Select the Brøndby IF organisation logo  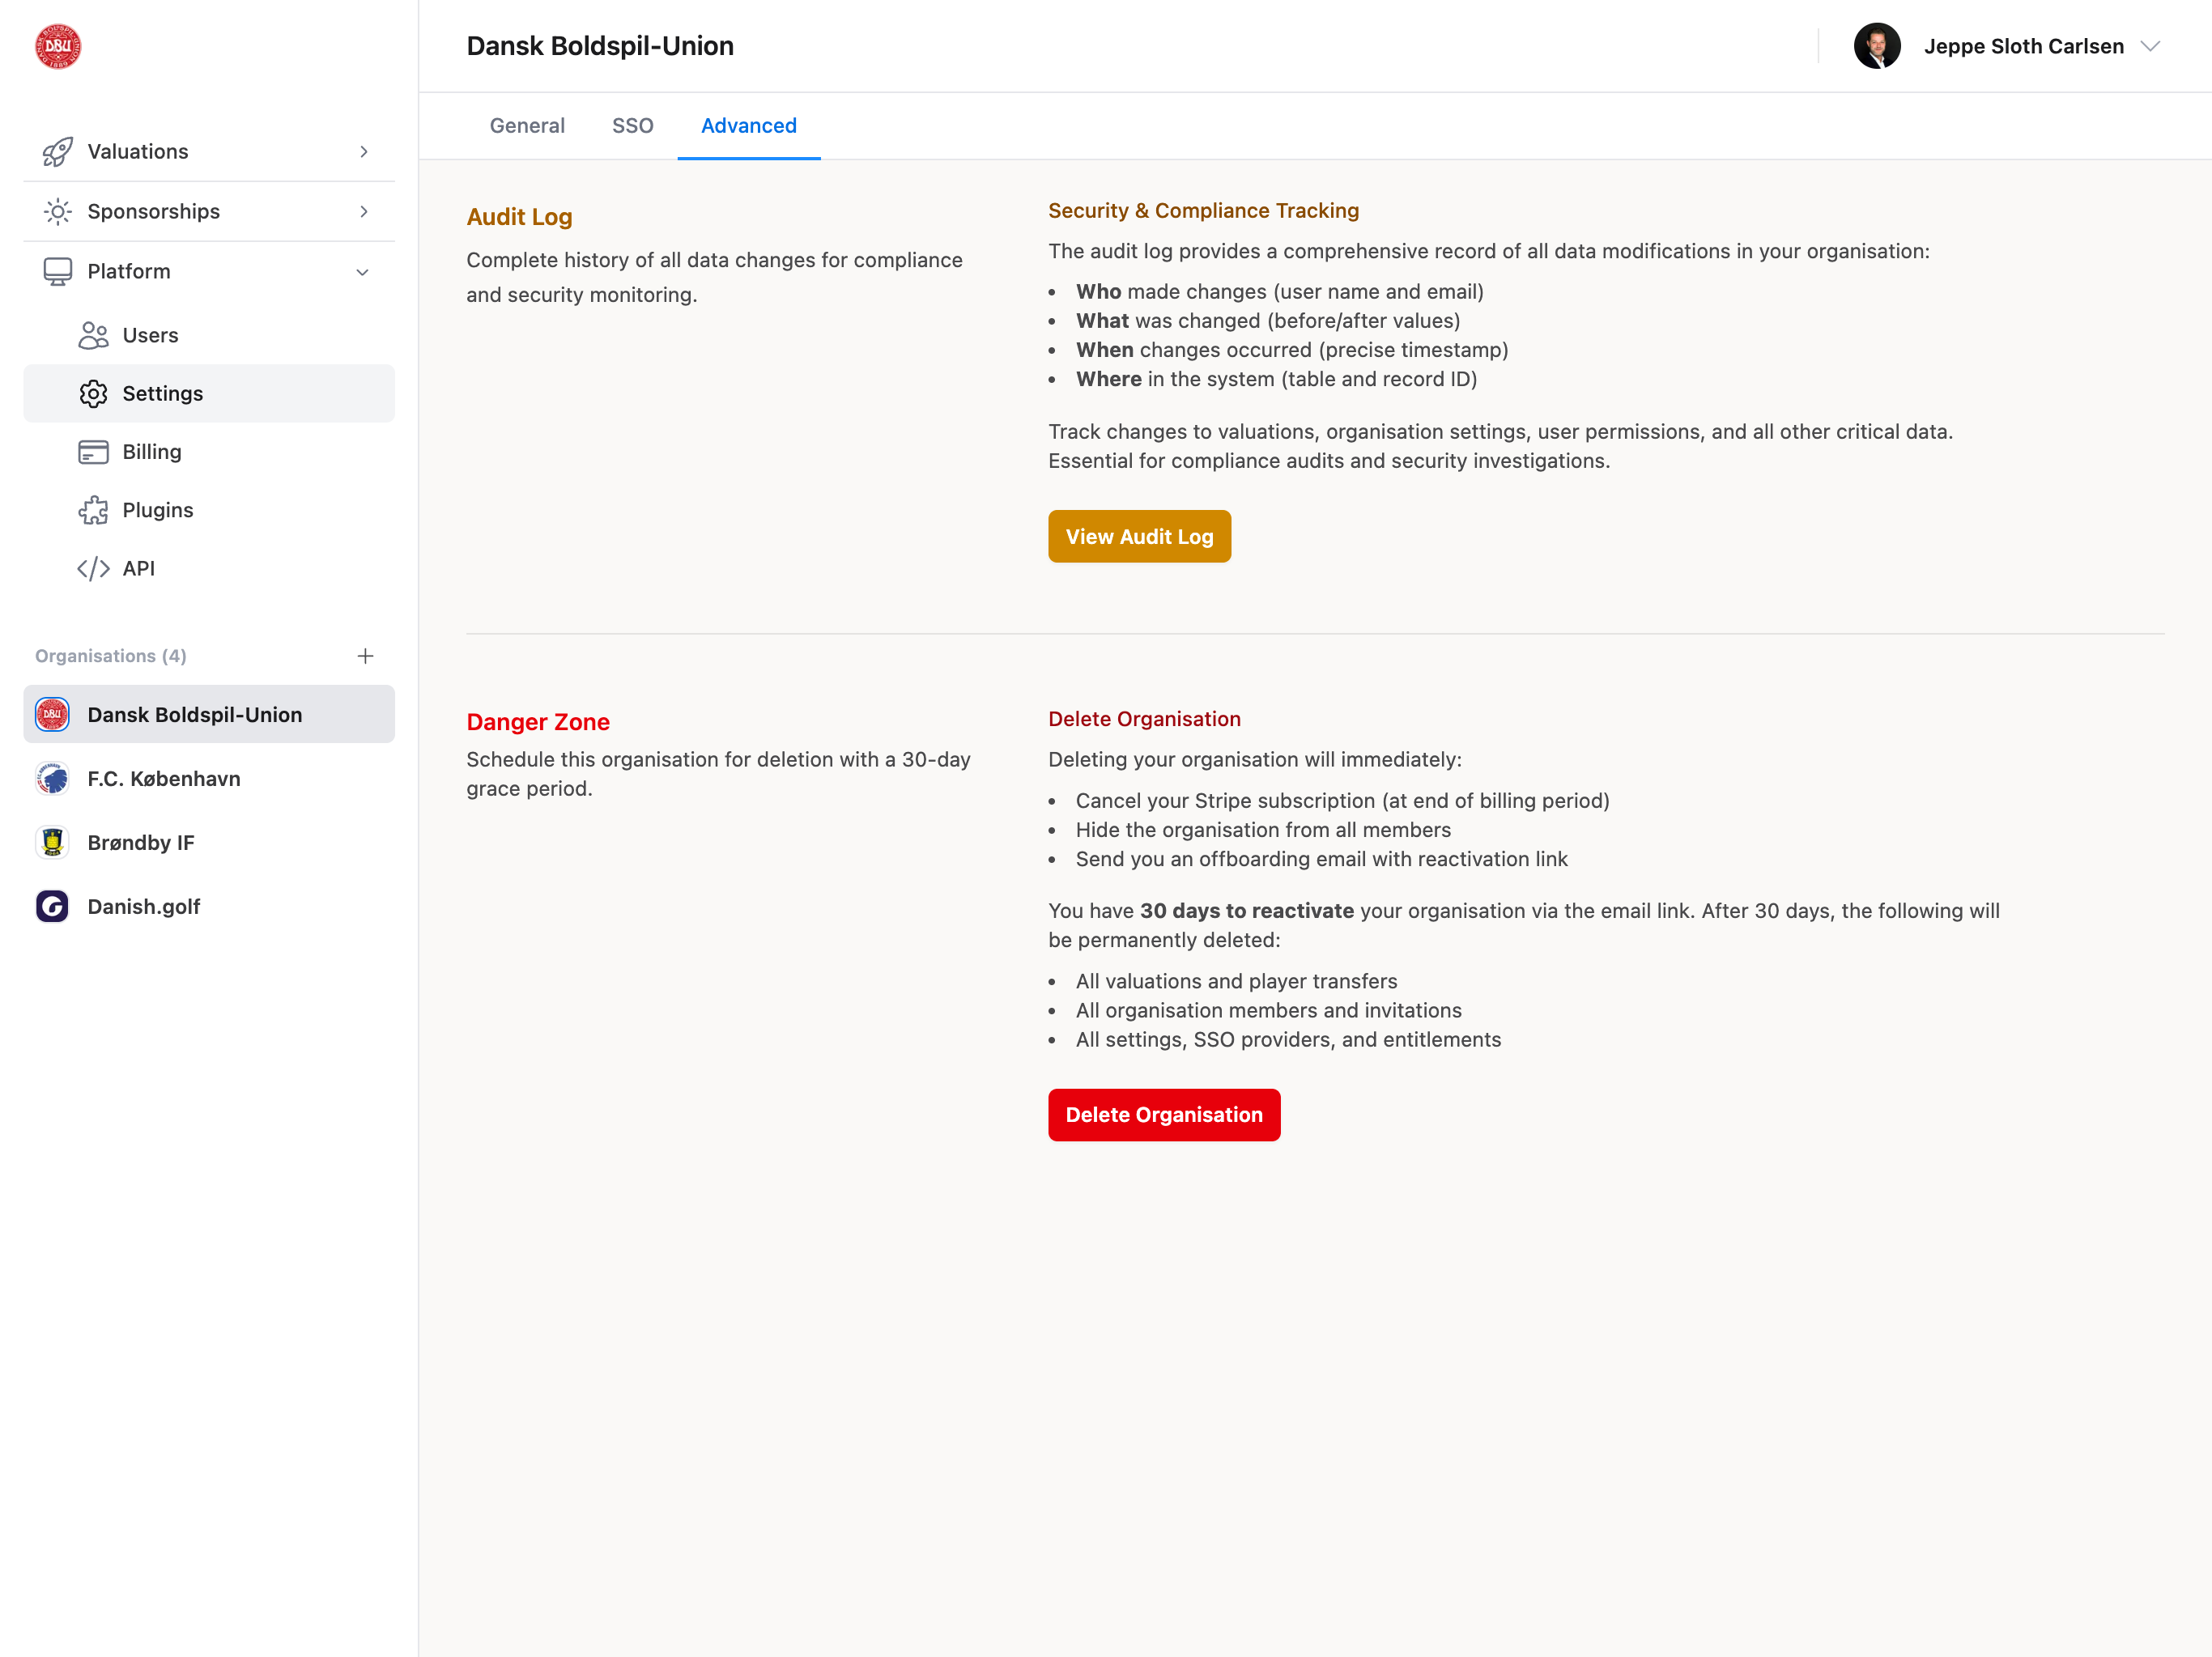(x=52, y=842)
